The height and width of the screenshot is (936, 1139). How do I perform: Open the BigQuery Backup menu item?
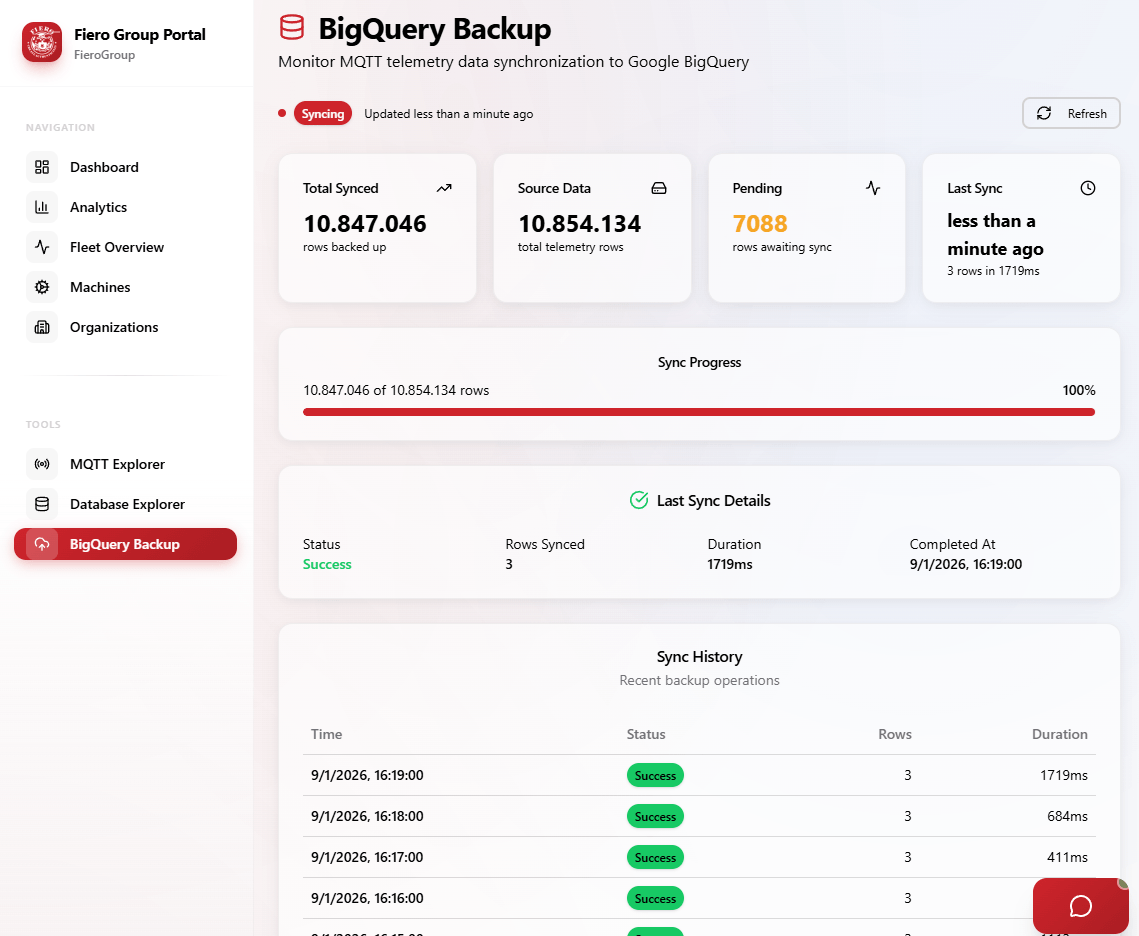[125, 544]
